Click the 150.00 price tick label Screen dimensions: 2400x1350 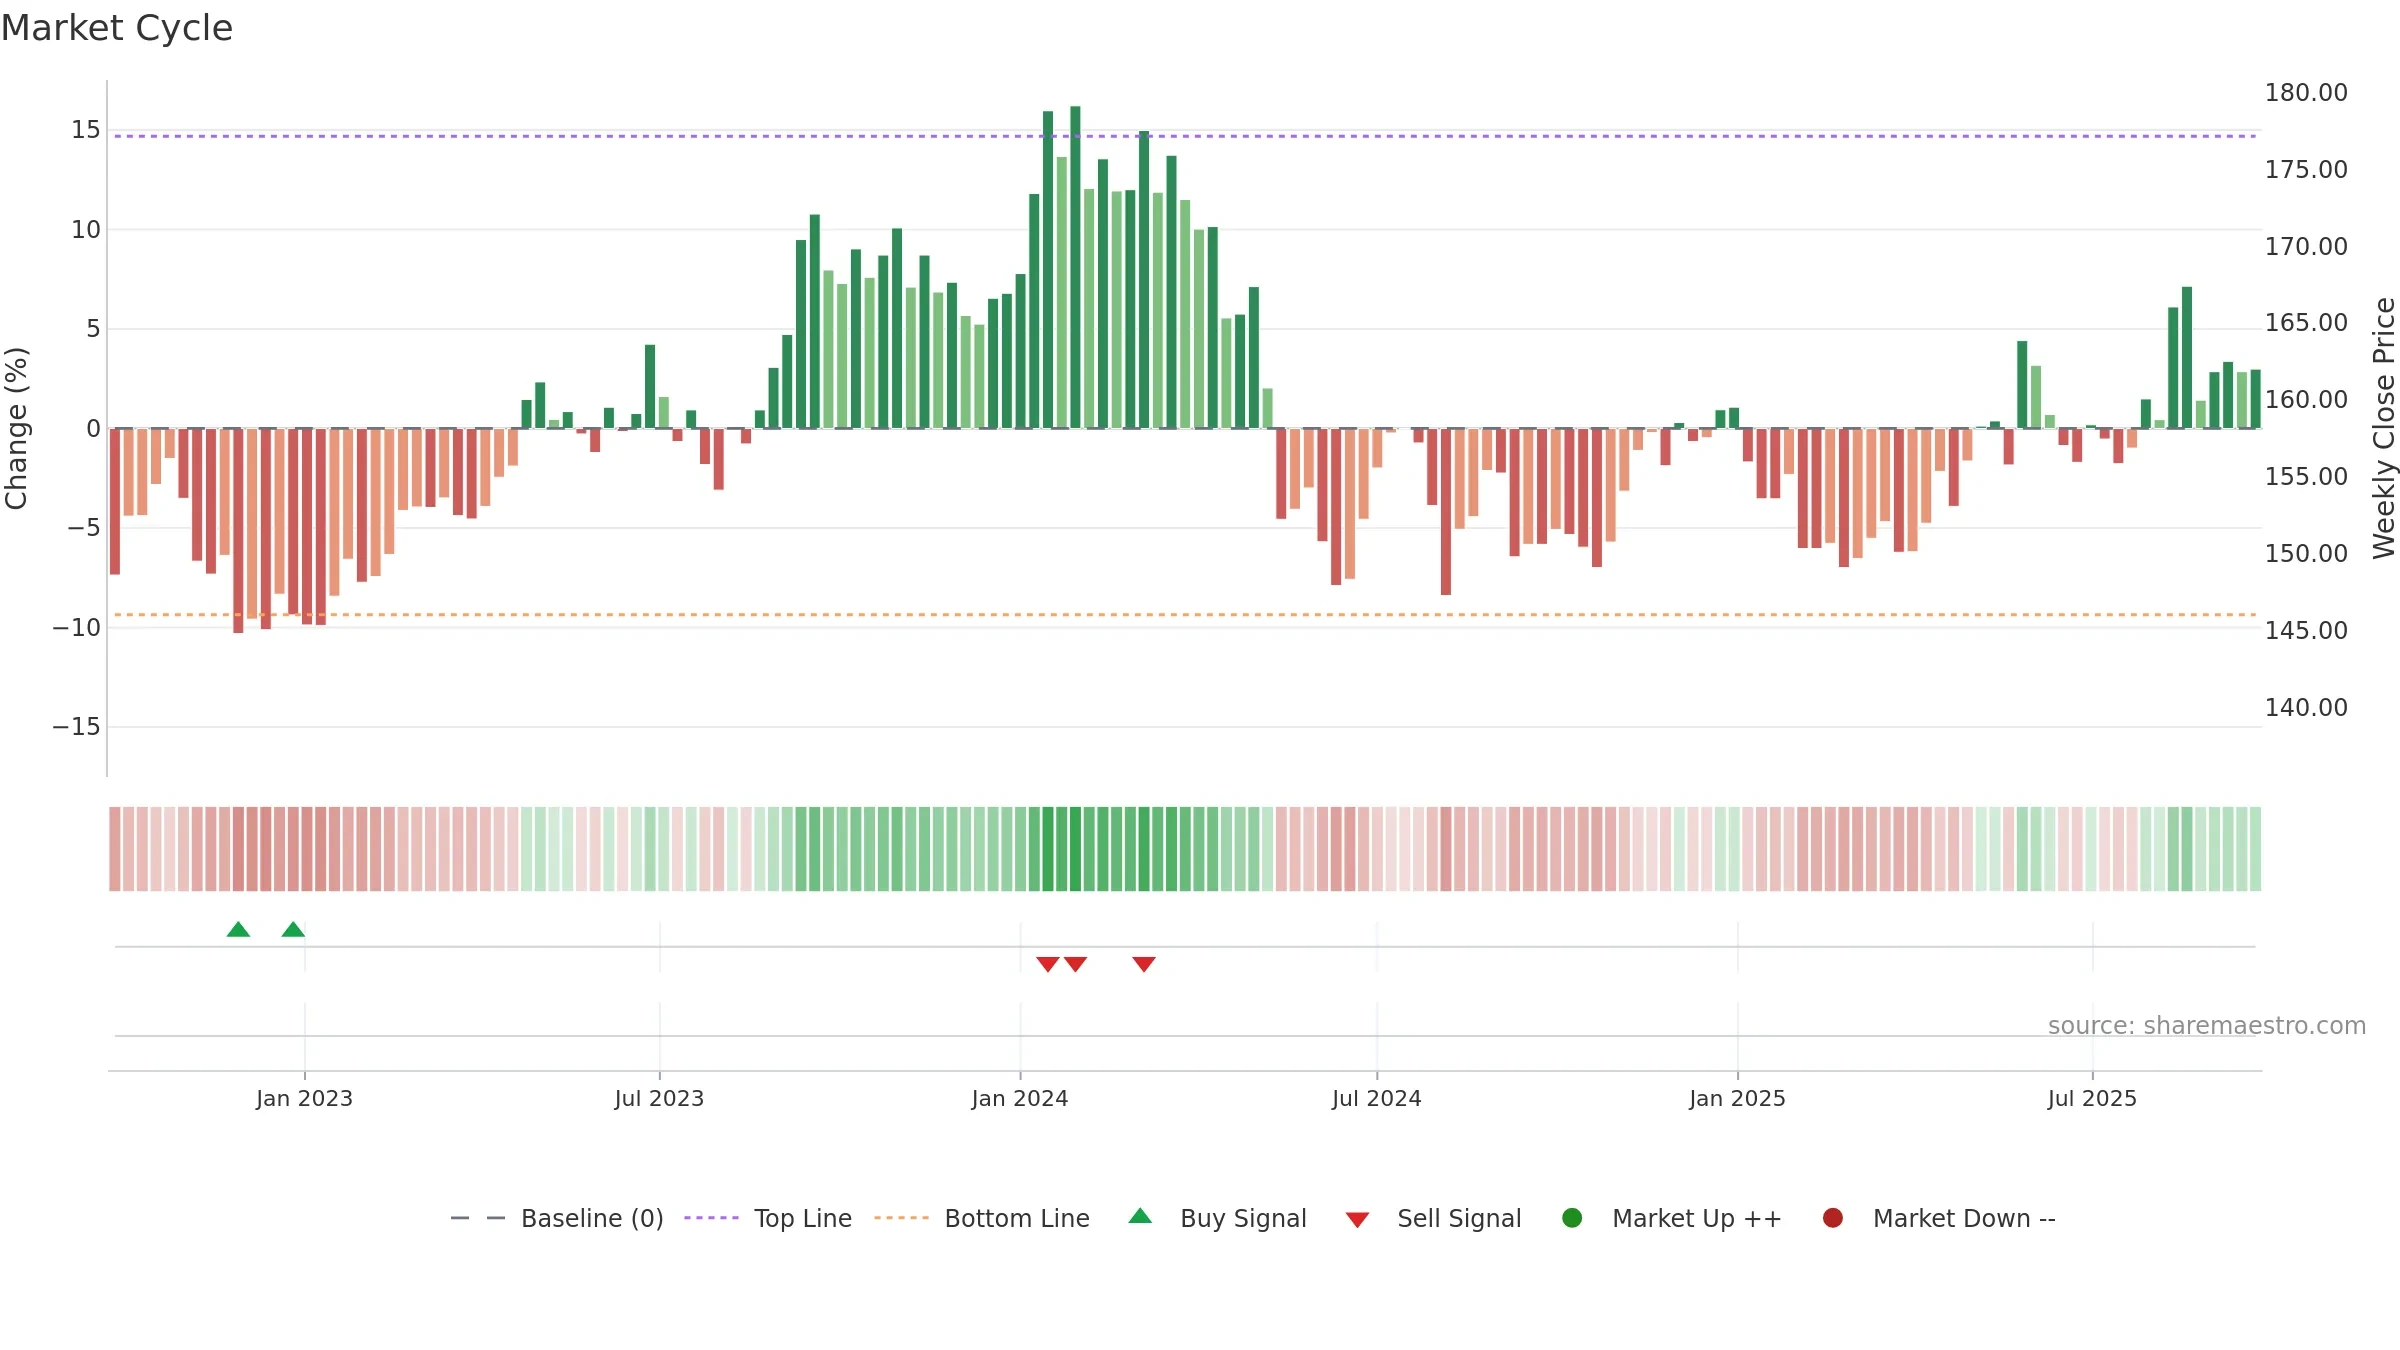(2306, 554)
